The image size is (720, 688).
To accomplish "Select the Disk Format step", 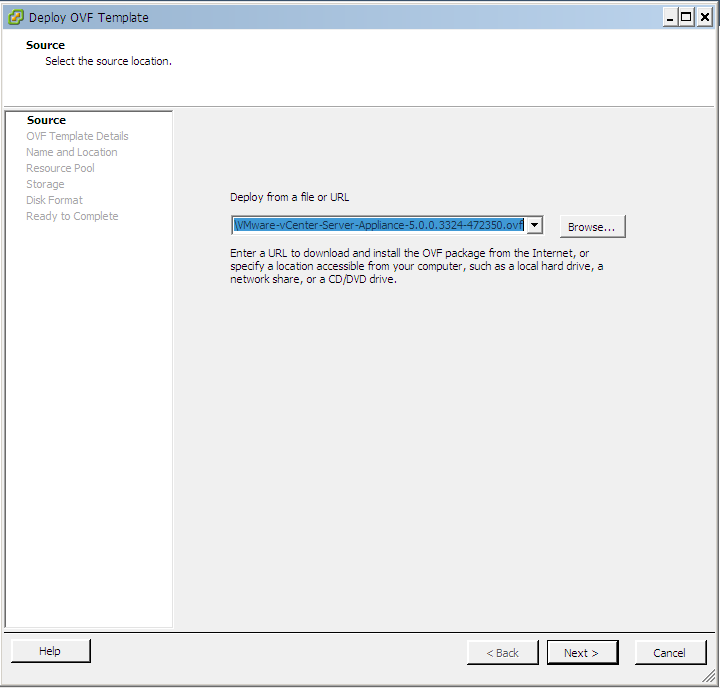I will point(54,200).
